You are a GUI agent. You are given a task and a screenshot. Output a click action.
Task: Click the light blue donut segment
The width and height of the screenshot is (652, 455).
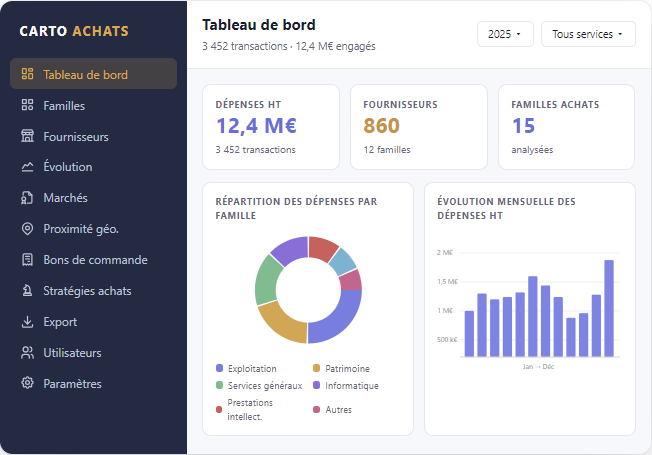(x=343, y=262)
